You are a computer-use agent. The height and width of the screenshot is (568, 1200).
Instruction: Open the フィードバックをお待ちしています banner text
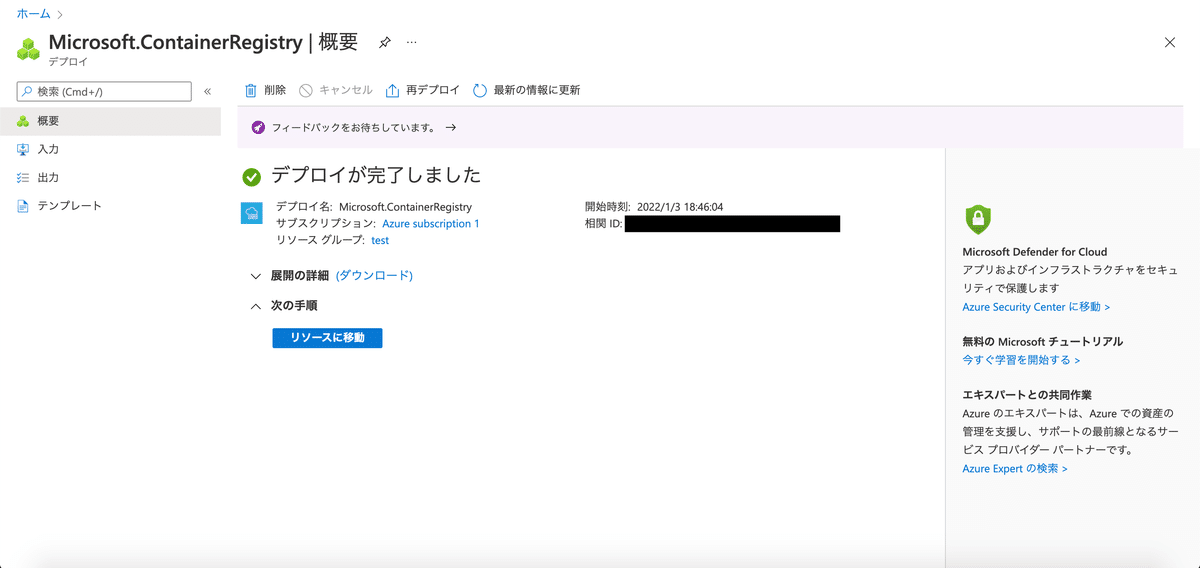pyautogui.click(x=354, y=128)
